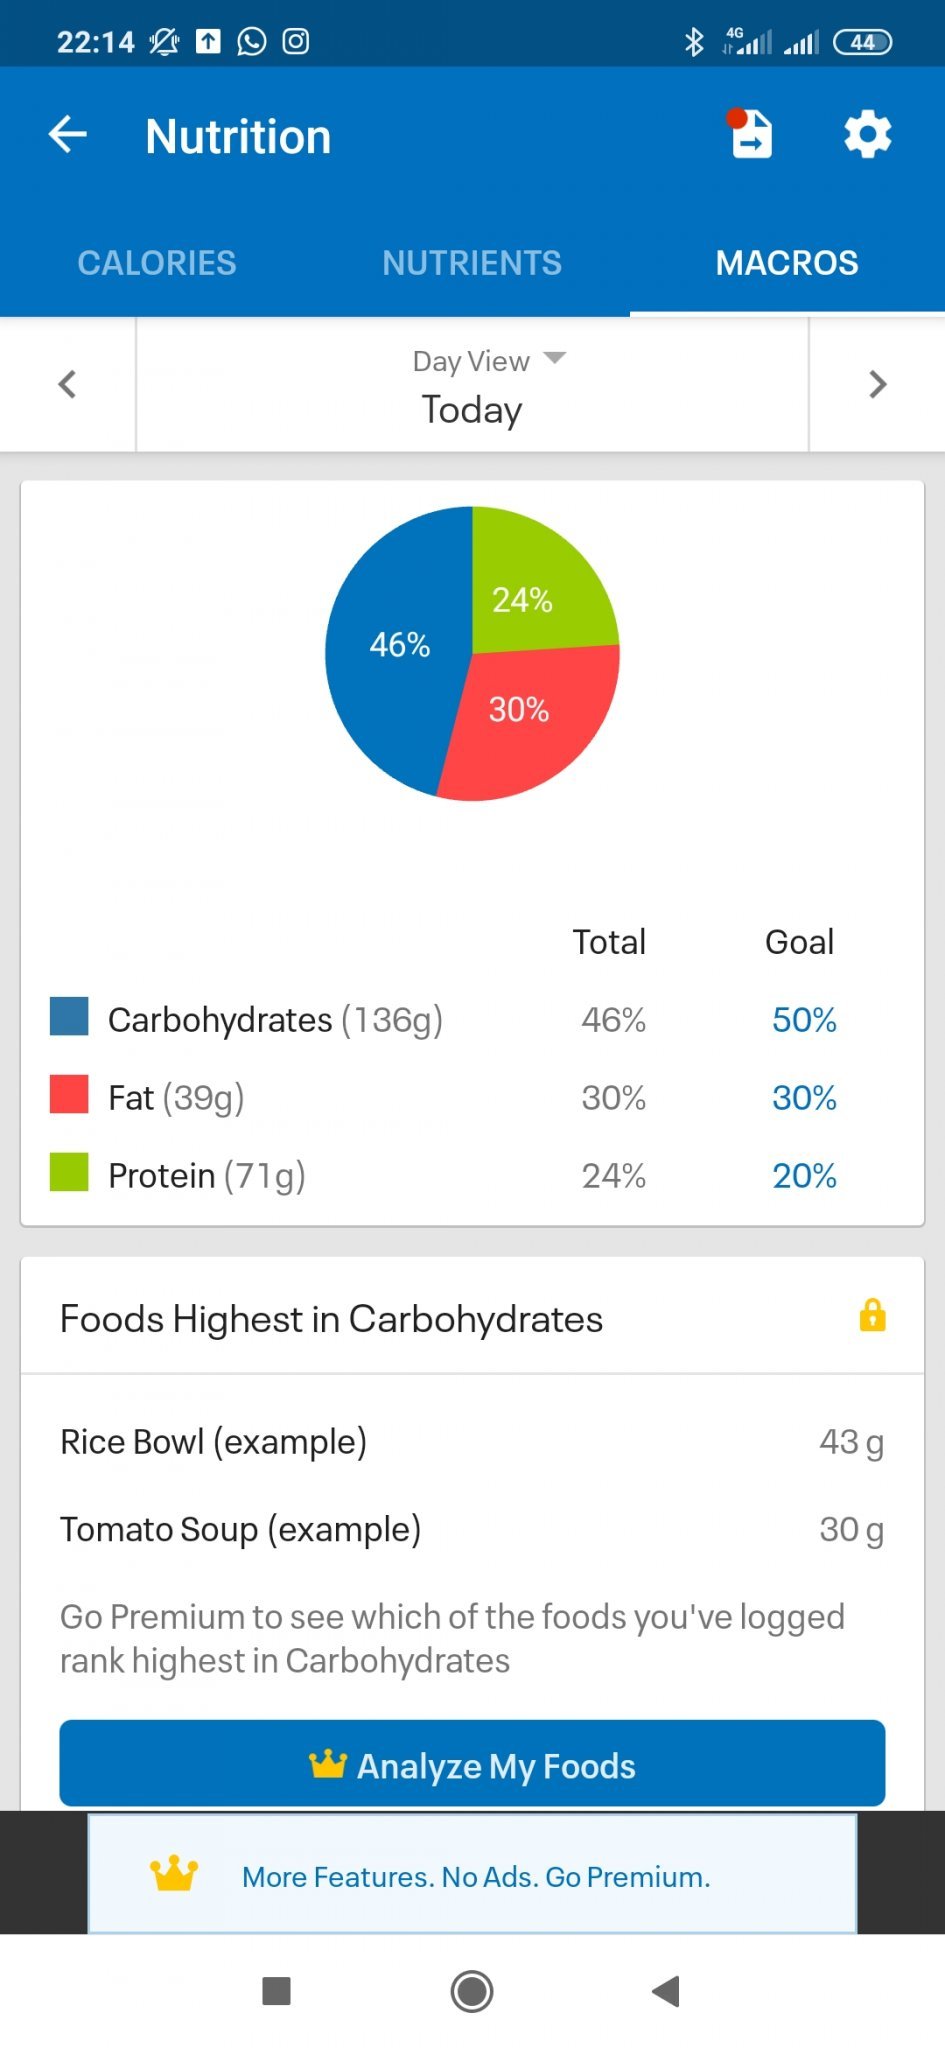Switch to the Nutrients tab
This screenshot has width=945, height=2048.
click(472, 263)
